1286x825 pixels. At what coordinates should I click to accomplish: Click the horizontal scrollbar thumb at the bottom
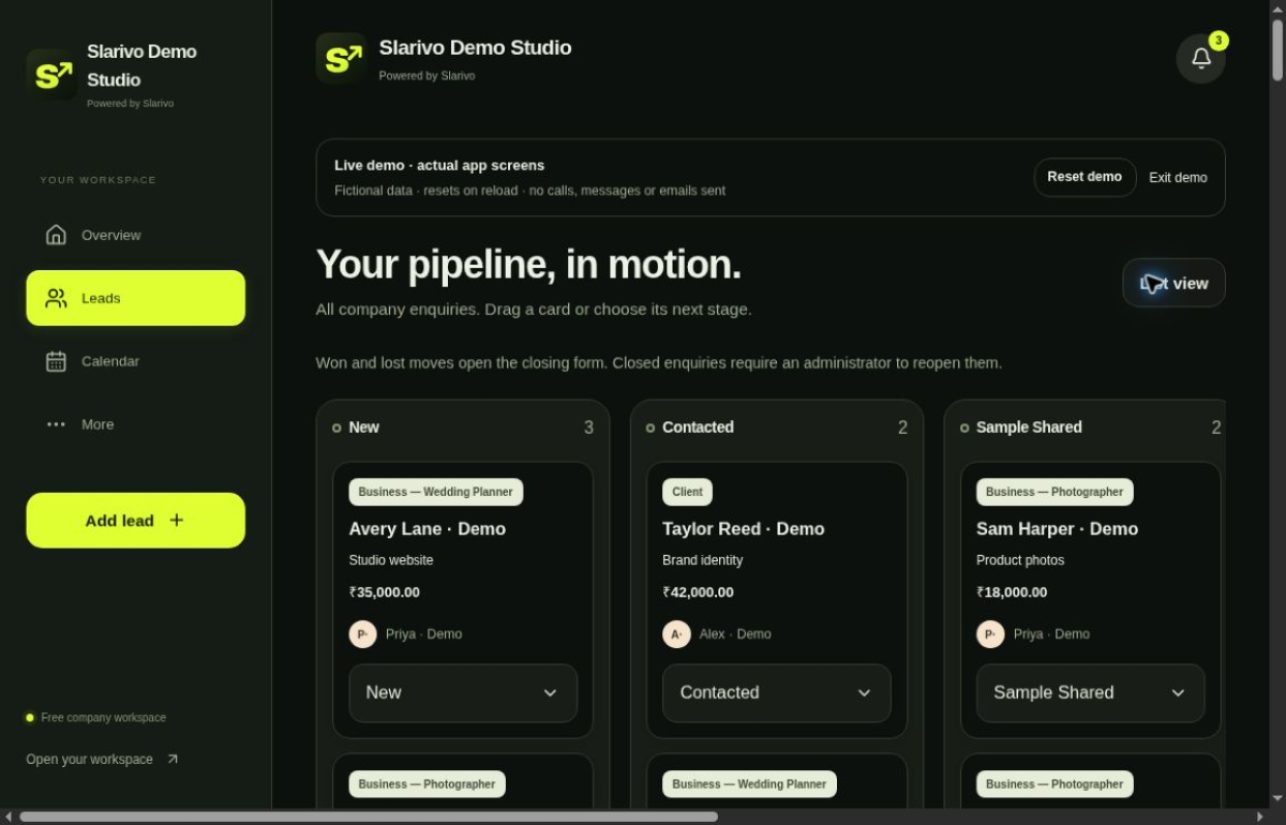pos(368,817)
